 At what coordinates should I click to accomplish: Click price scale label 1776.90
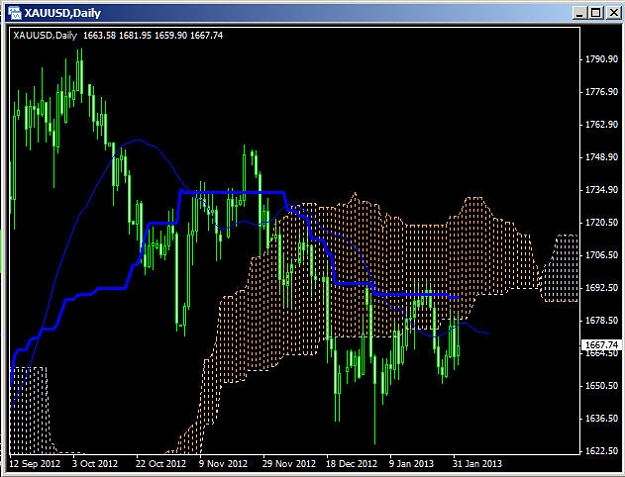601,92
